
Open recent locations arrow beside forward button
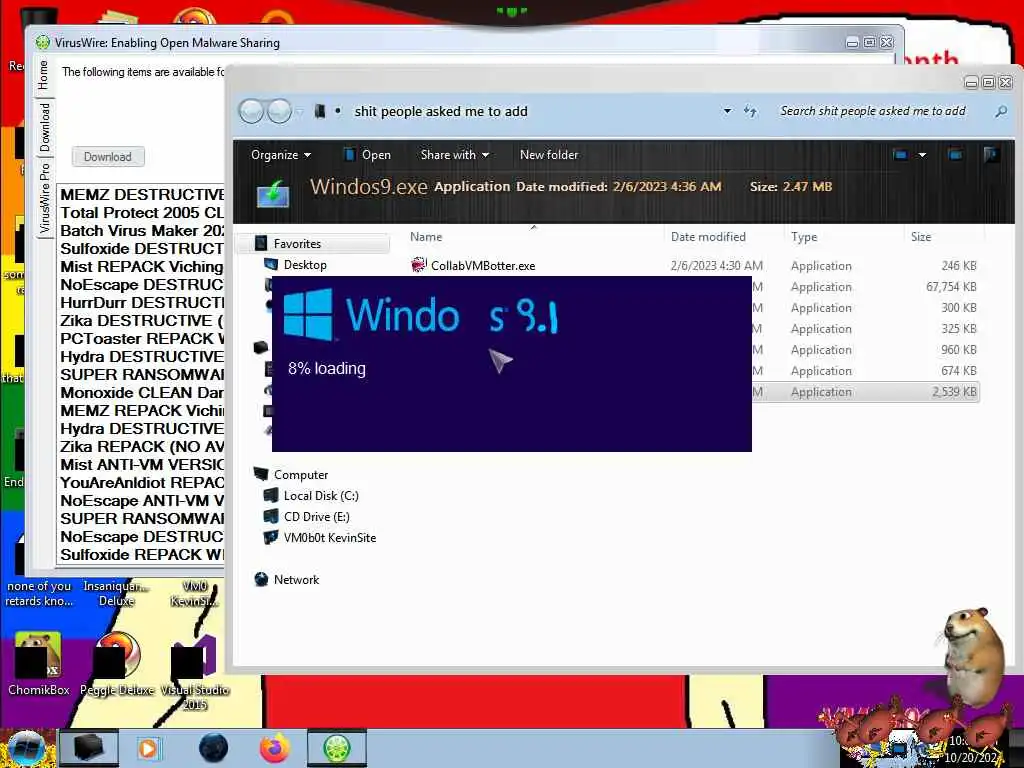pos(300,112)
